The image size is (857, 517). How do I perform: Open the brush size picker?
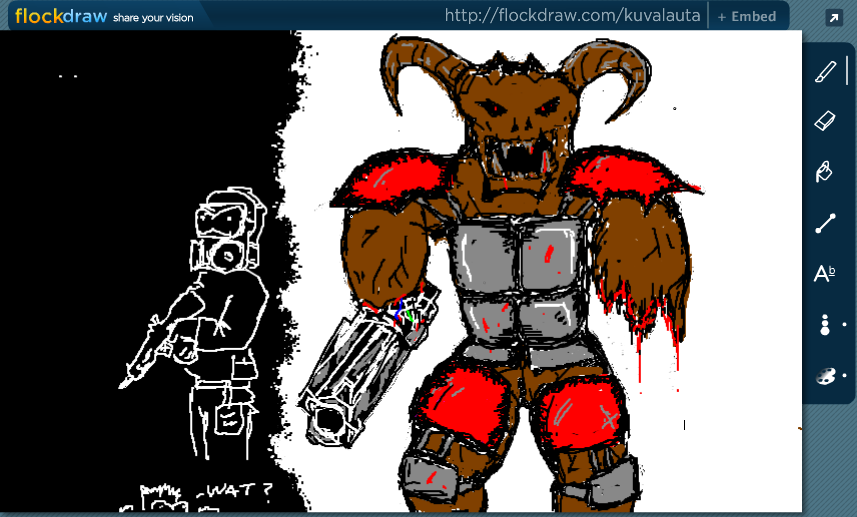825,325
